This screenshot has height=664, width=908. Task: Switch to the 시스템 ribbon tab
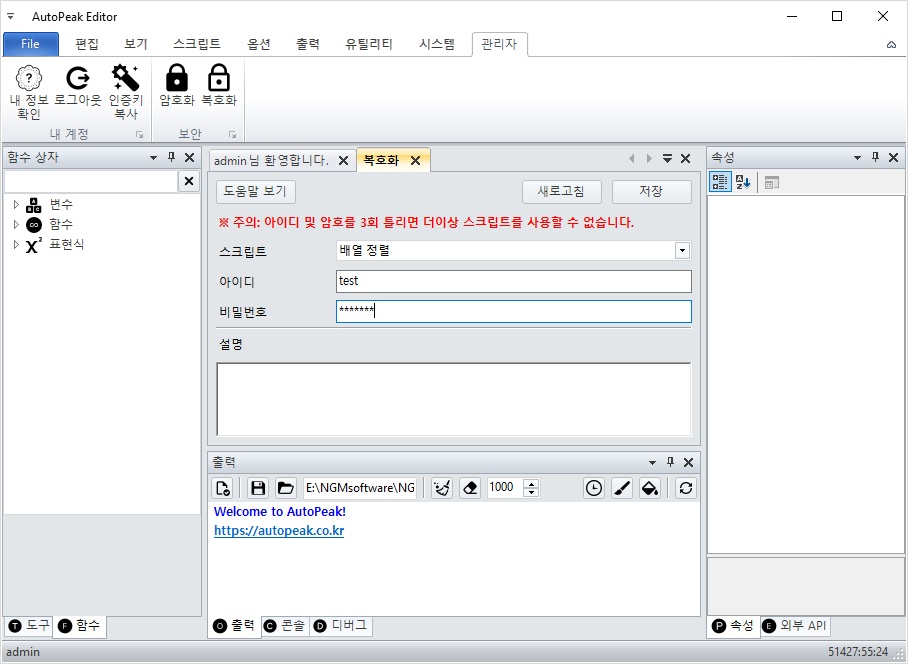(x=437, y=44)
